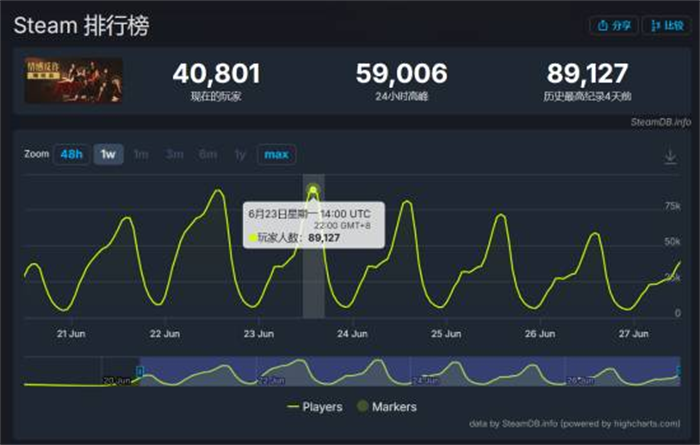Click the 27 Jun axis label
This screenshot has width=700, height=445.
click(x=633, y=334)
